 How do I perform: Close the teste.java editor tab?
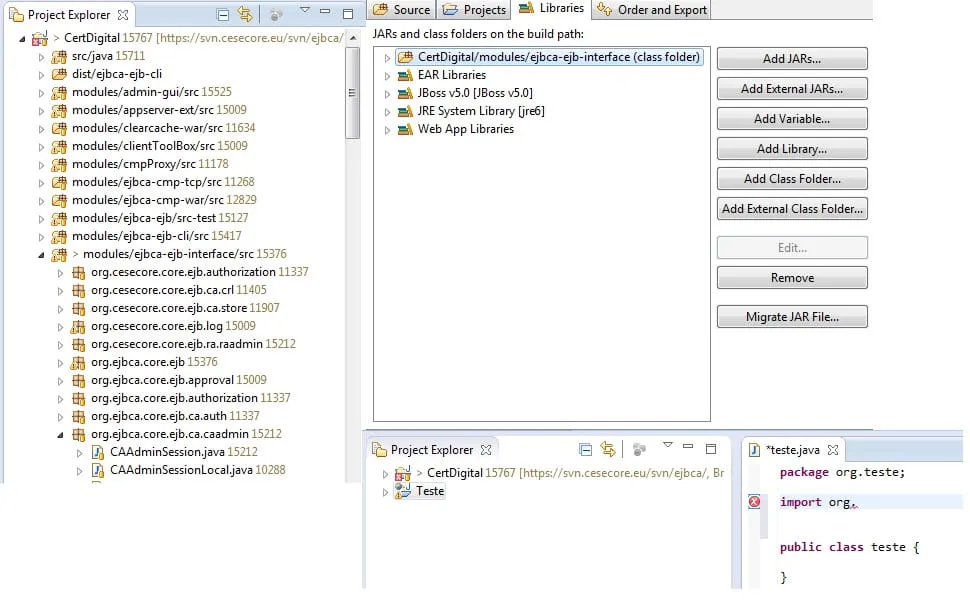pos(833,450)
